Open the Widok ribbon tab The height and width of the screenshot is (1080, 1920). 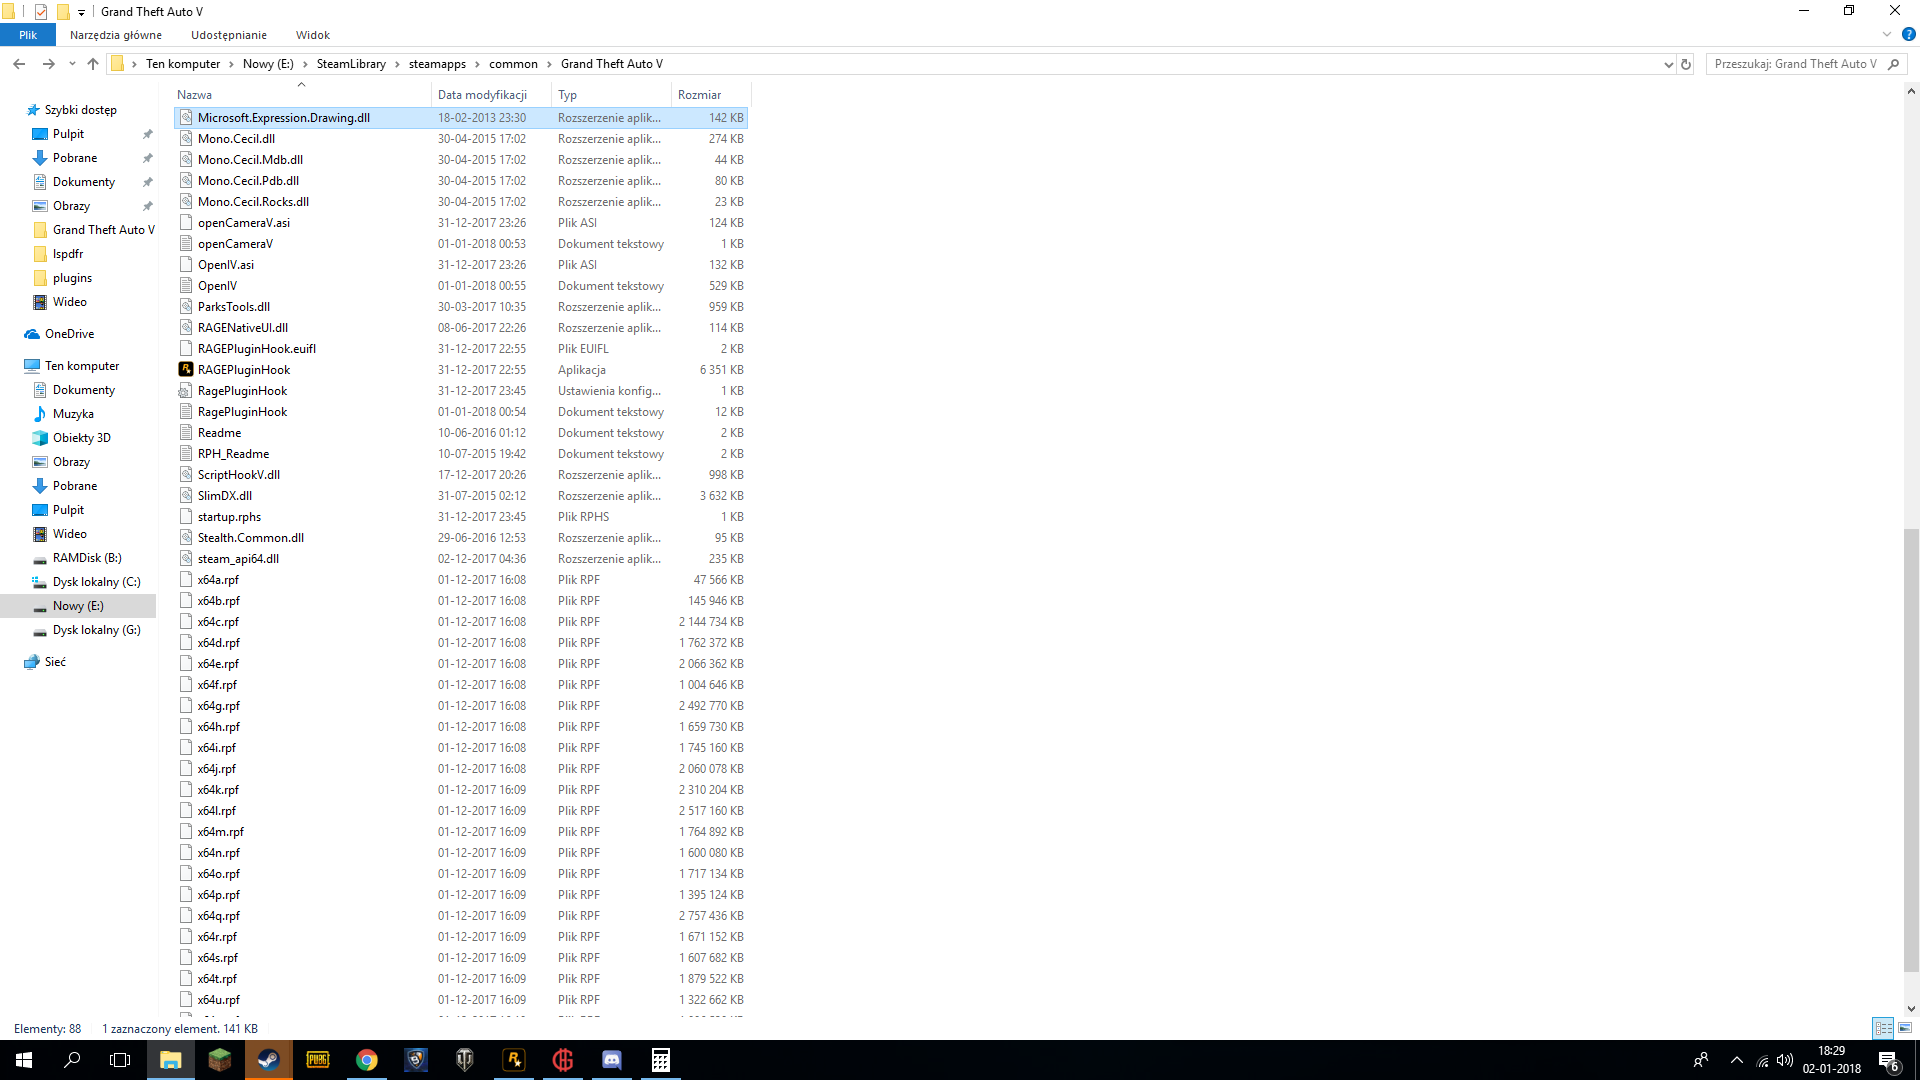312,35
